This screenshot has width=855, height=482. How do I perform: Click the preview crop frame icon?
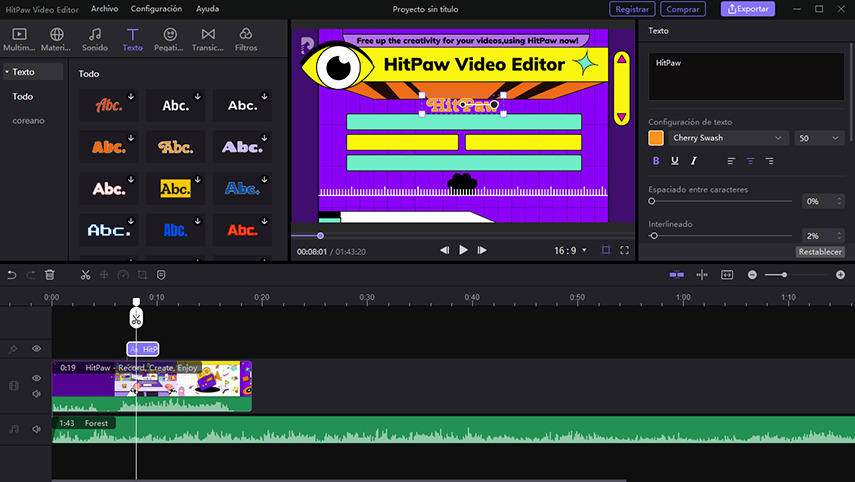606,250
